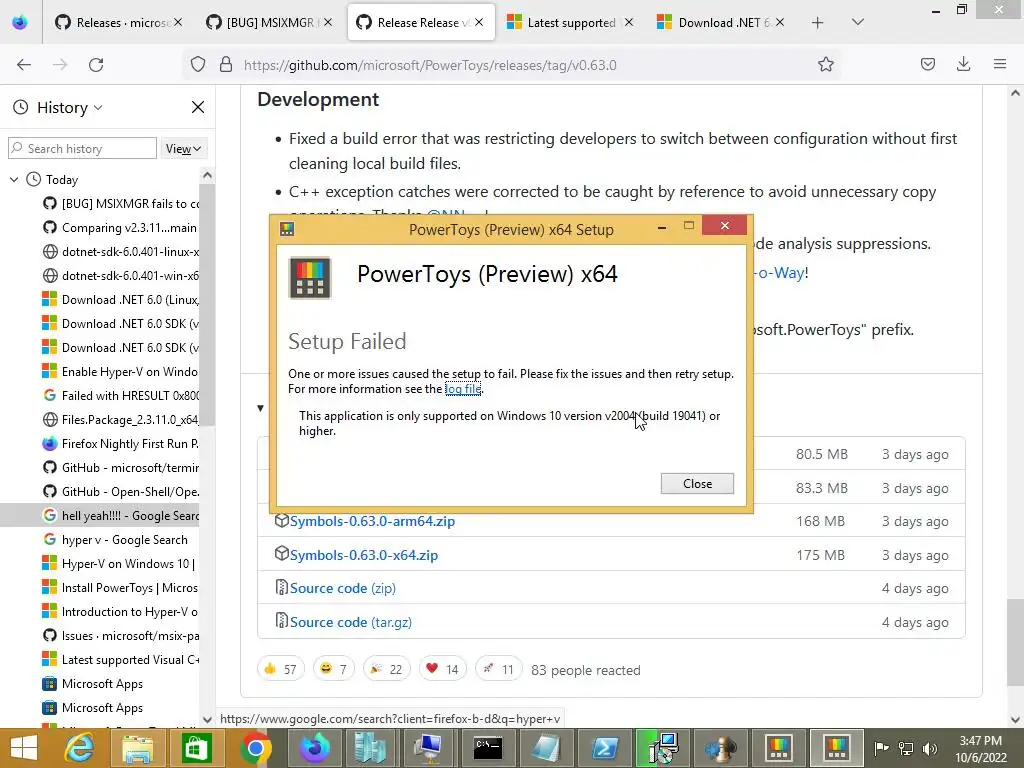Open the Save to Pocket icon
1024x768 pixels.
[927, 64]
